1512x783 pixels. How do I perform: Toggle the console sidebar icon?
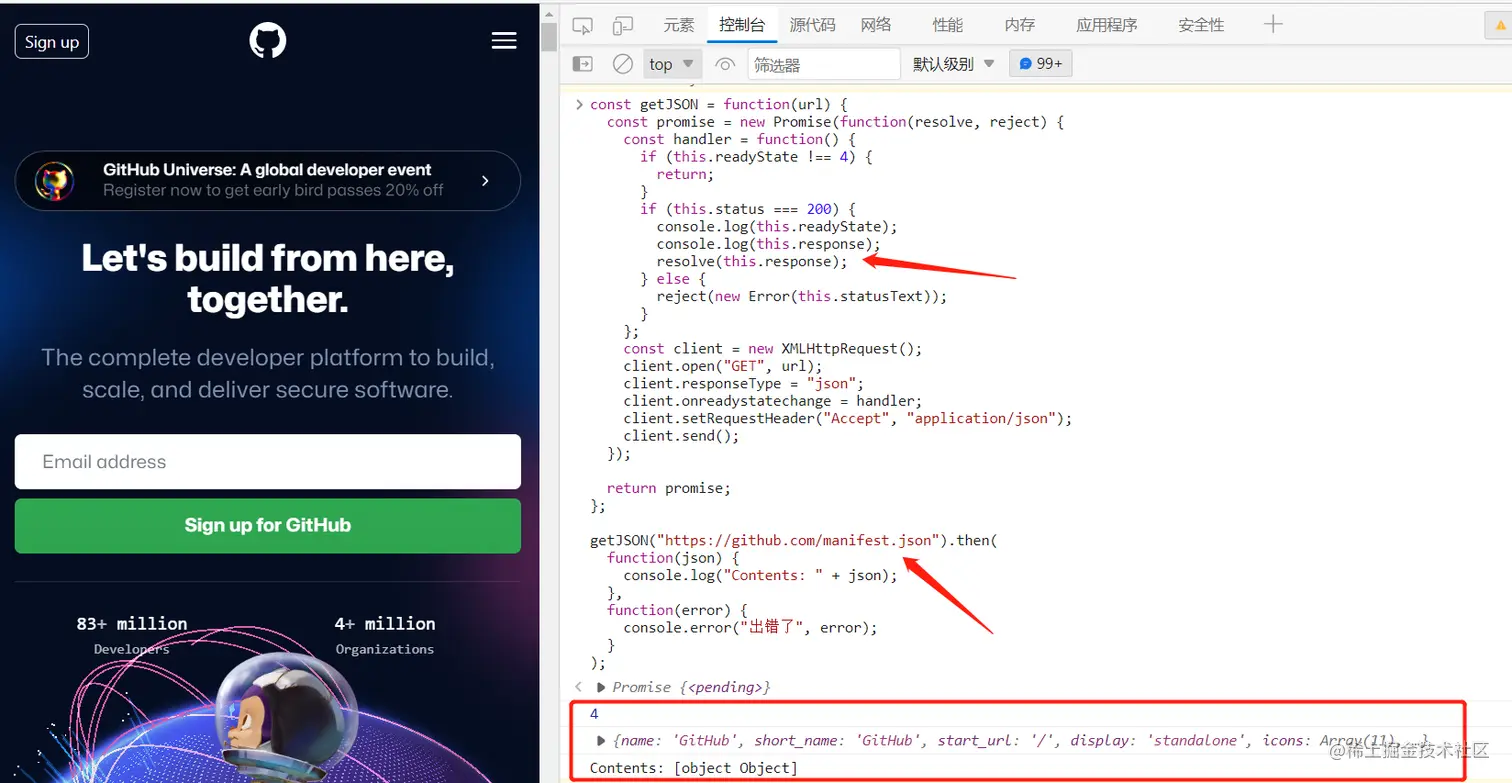click(x=582, y=64)
